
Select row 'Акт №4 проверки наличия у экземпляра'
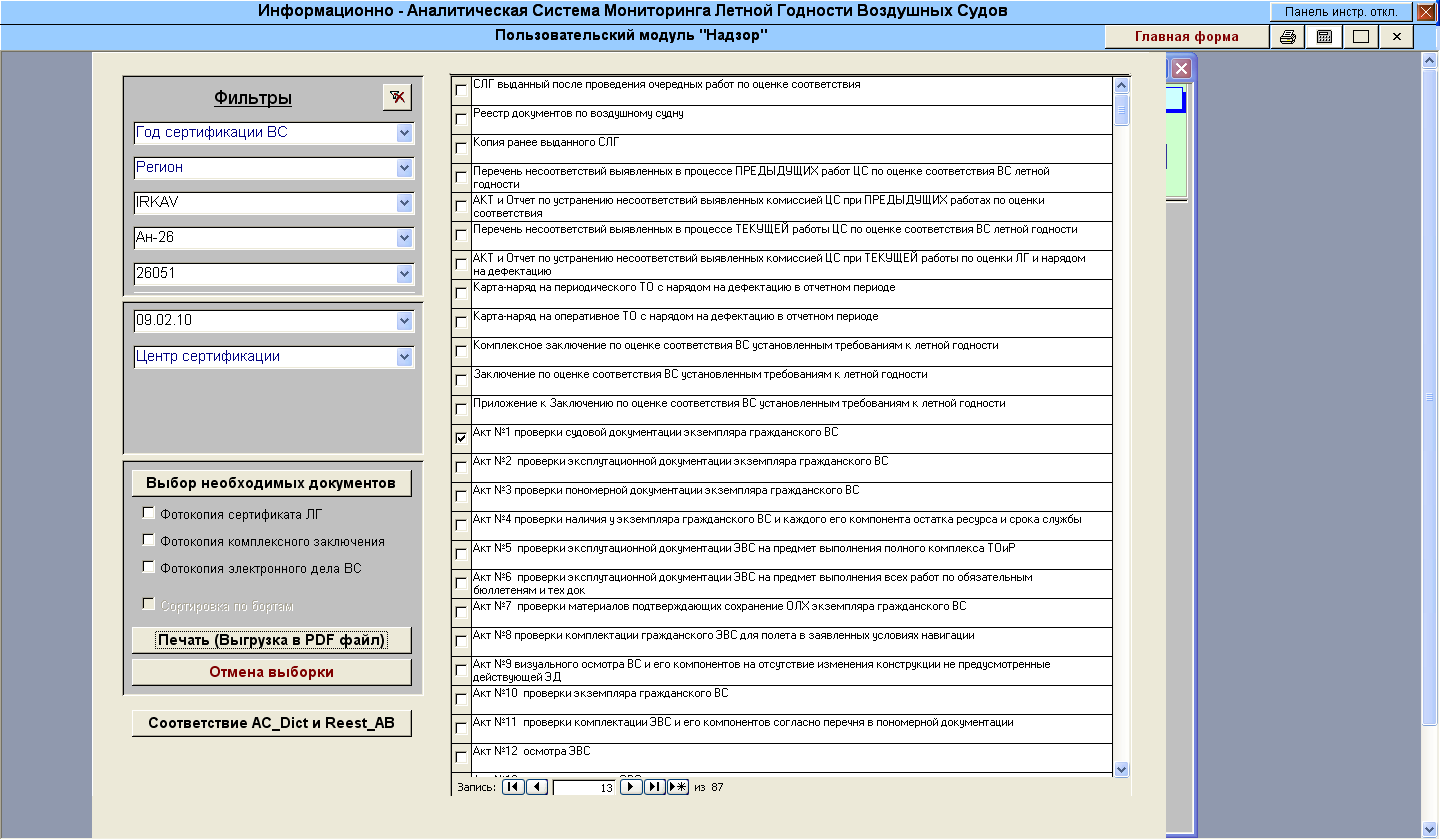click(791, 526)
